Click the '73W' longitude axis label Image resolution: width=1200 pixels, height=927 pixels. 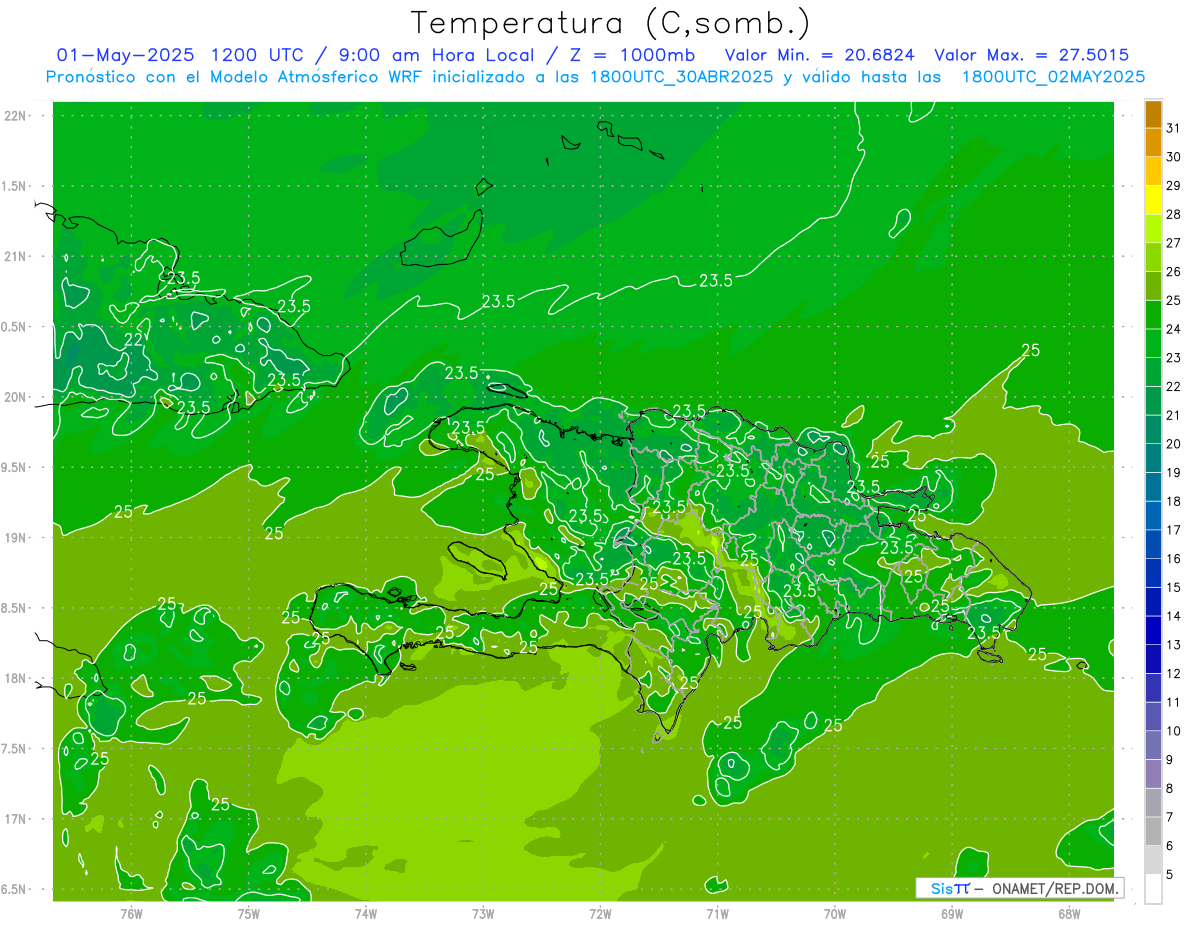(483, 913)
